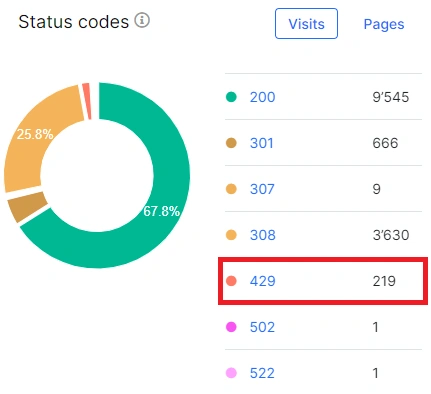431x394 pixels.
Task: Click the orange dot for status 308
Action: click(231, 235)
